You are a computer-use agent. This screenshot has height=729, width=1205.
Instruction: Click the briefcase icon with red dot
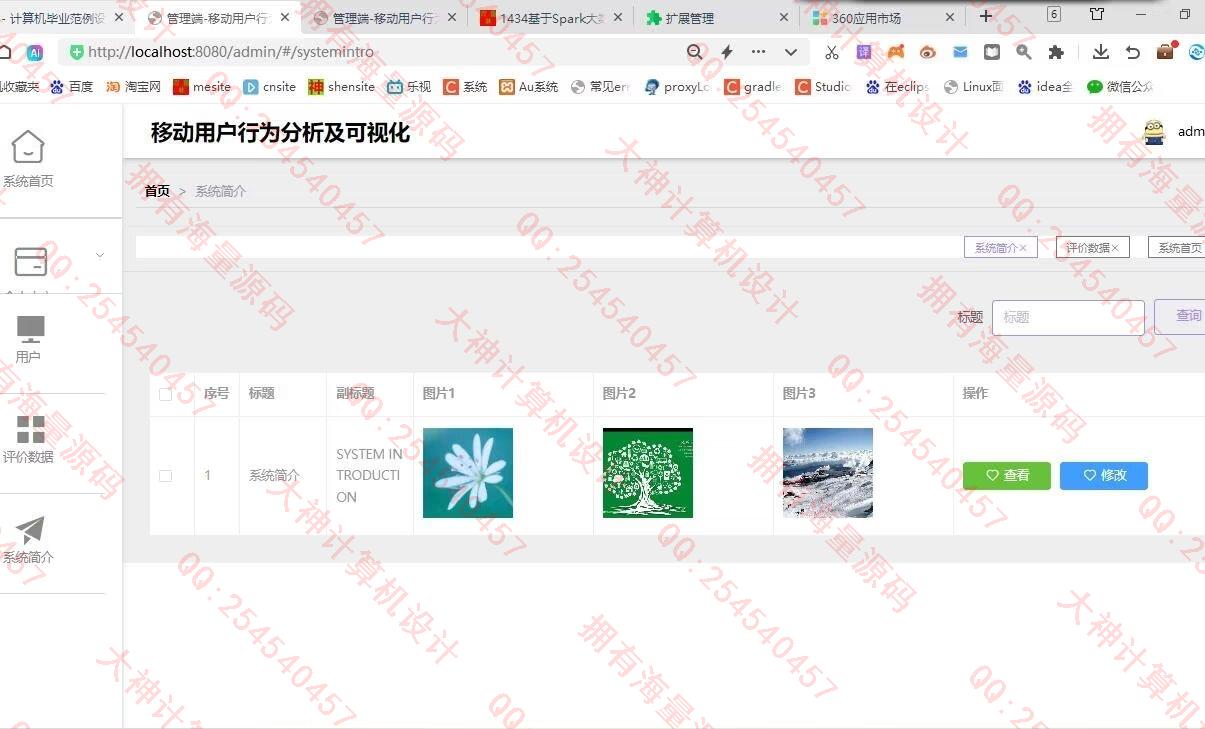coord(1166,51)
